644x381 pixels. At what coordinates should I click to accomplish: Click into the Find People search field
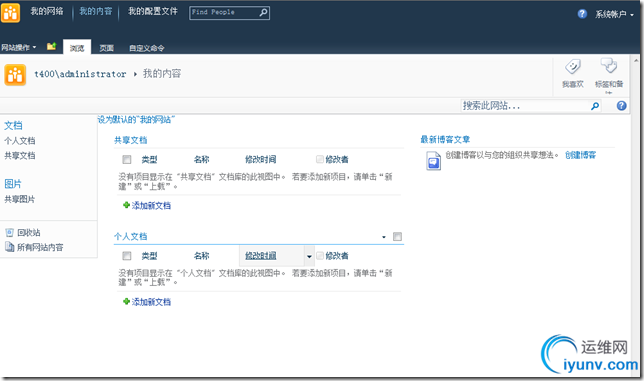[x=224, y=13]
